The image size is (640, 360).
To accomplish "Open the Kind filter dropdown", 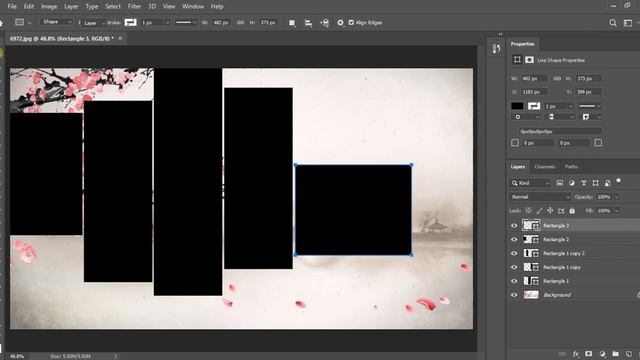I will [x=530, y=183].
